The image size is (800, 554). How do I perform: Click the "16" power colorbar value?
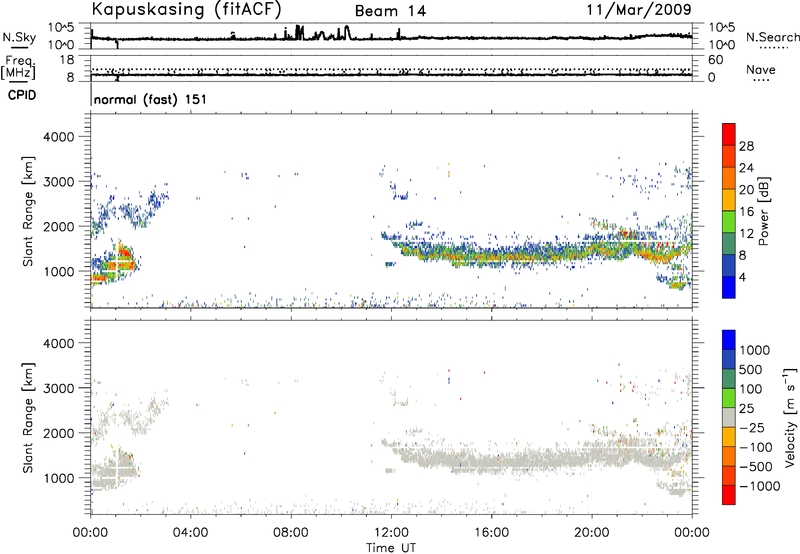[746, 212]
